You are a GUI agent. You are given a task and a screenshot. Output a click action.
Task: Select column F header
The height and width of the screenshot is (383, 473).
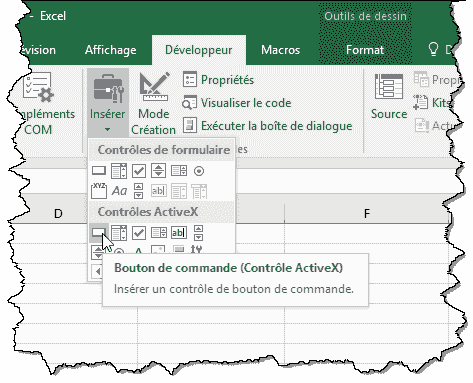[367, 213]
